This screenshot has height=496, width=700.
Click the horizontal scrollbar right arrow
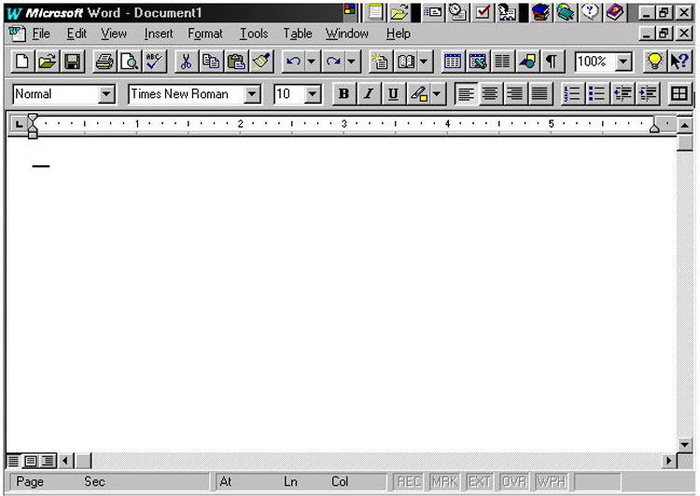coord(670,461)
